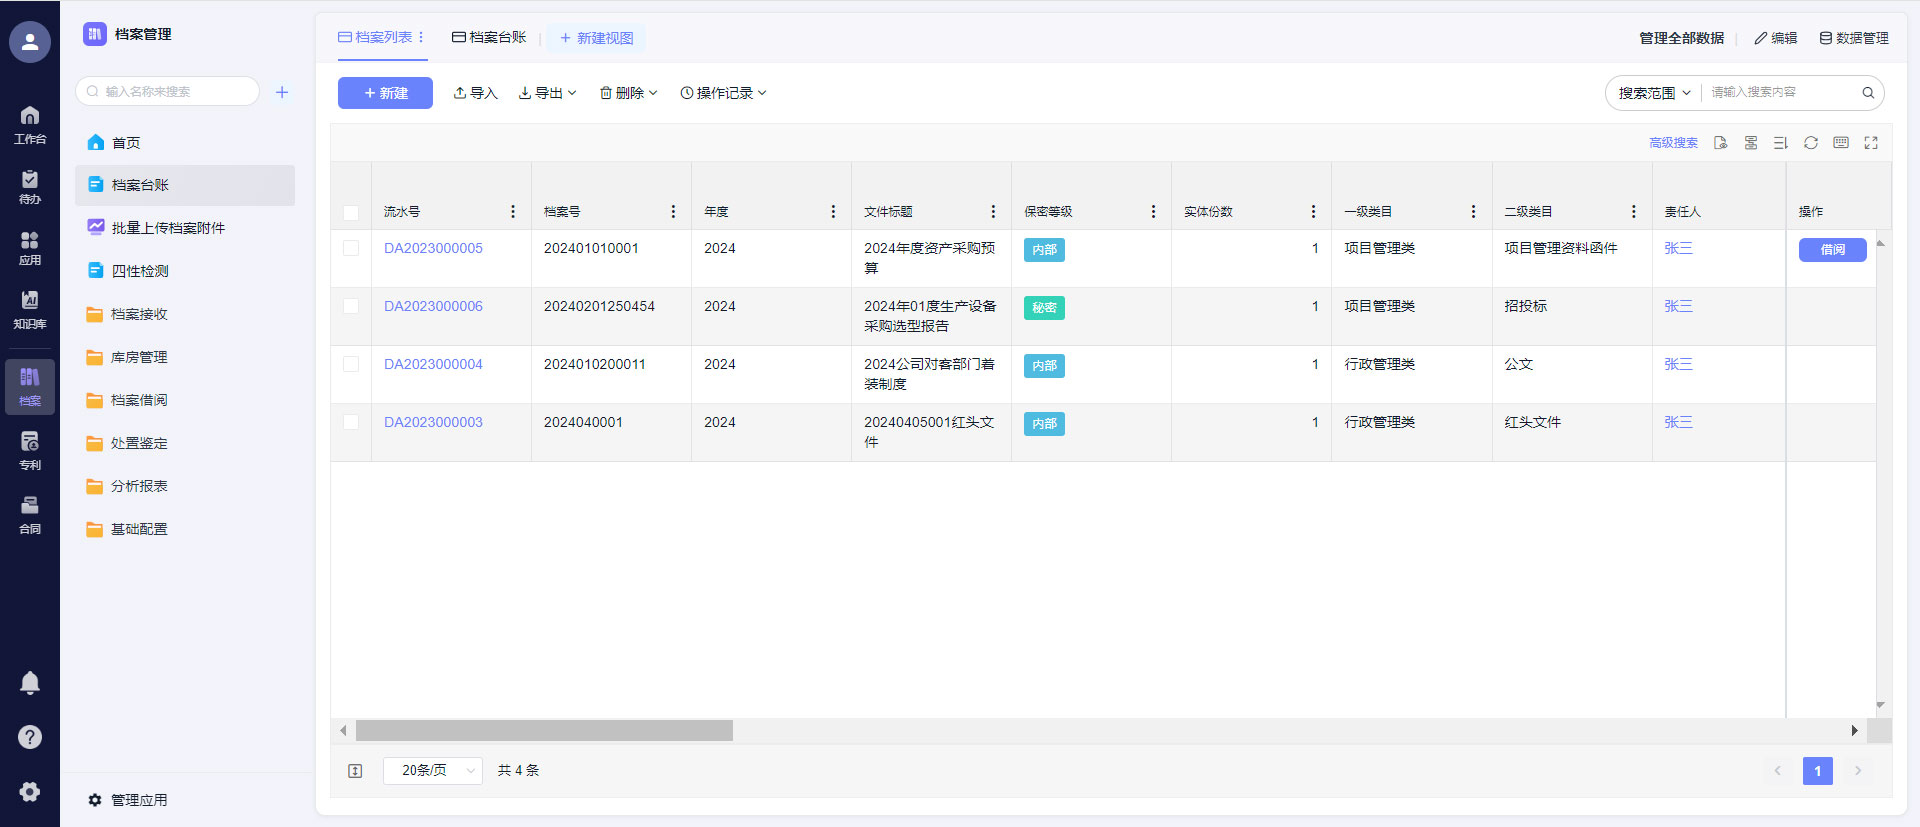Open the 专利 module icon
The width and height of the screenshot is (1920, 827).
tap(30, 450)
